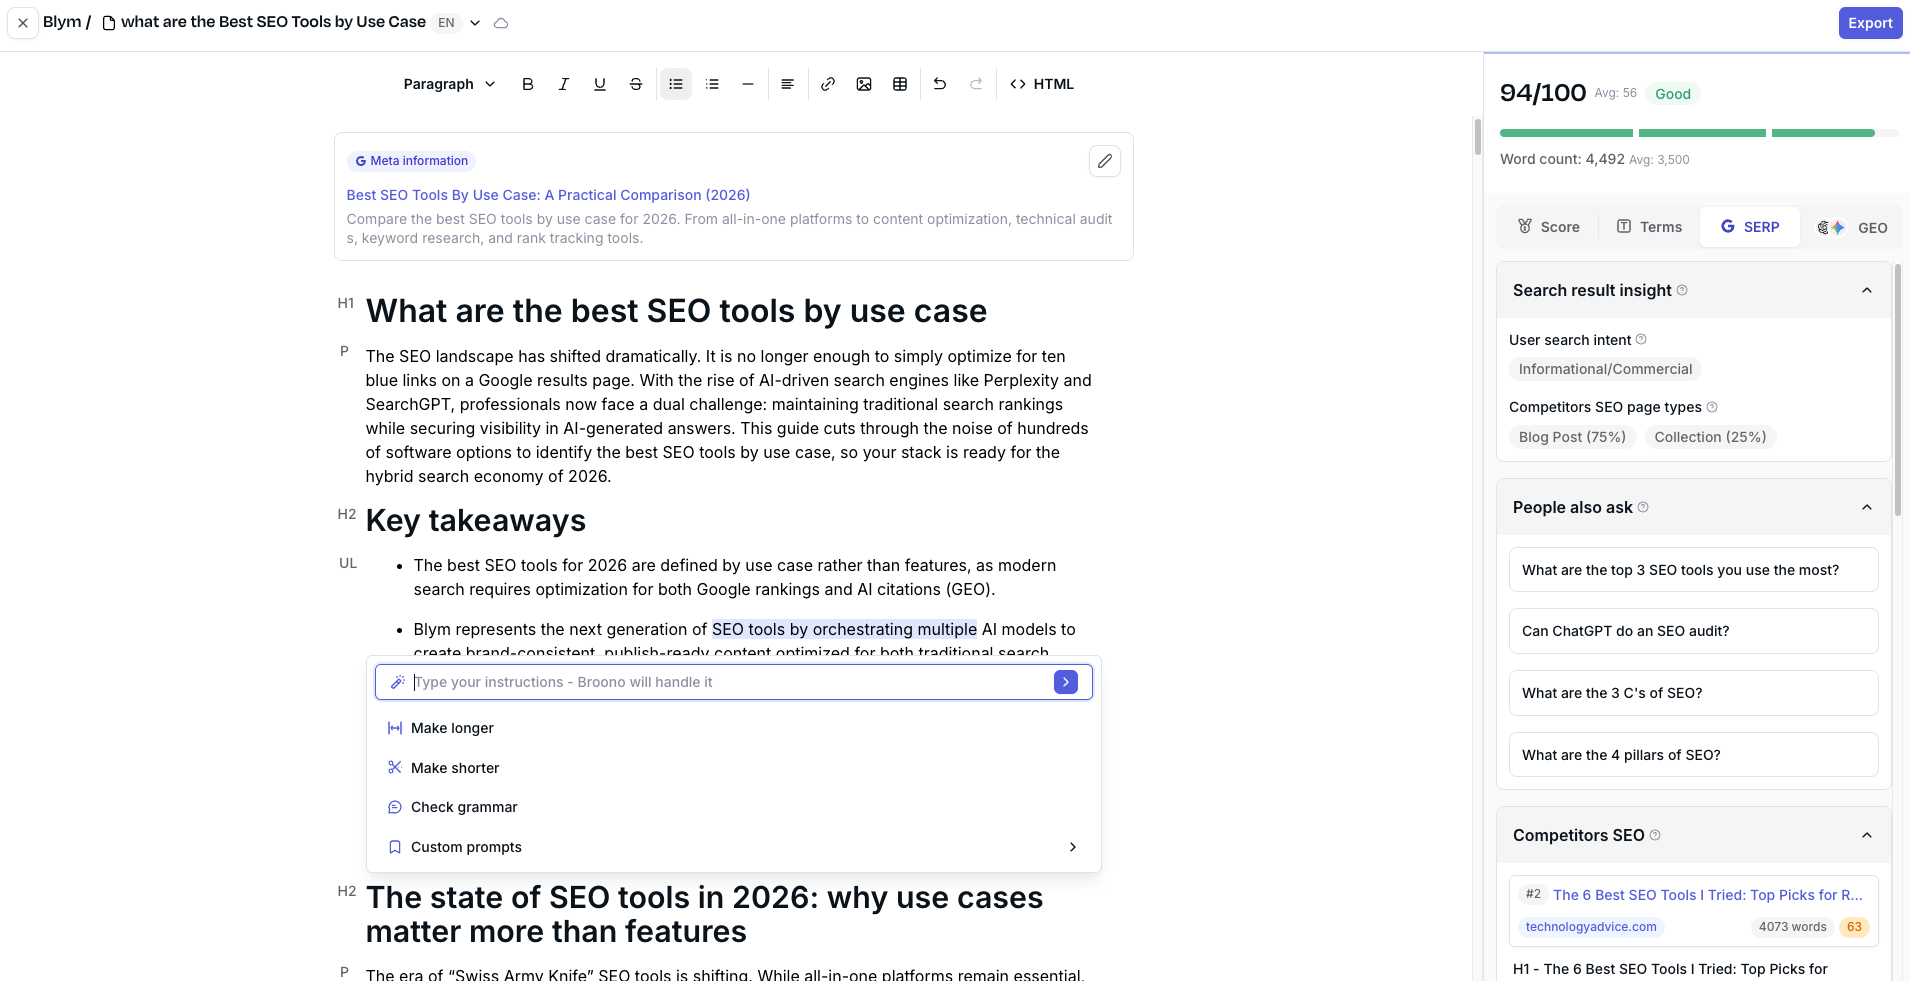Collapse the Competitors SEO section
The image size is (1910, 981).
click(x=1866, y=835)
